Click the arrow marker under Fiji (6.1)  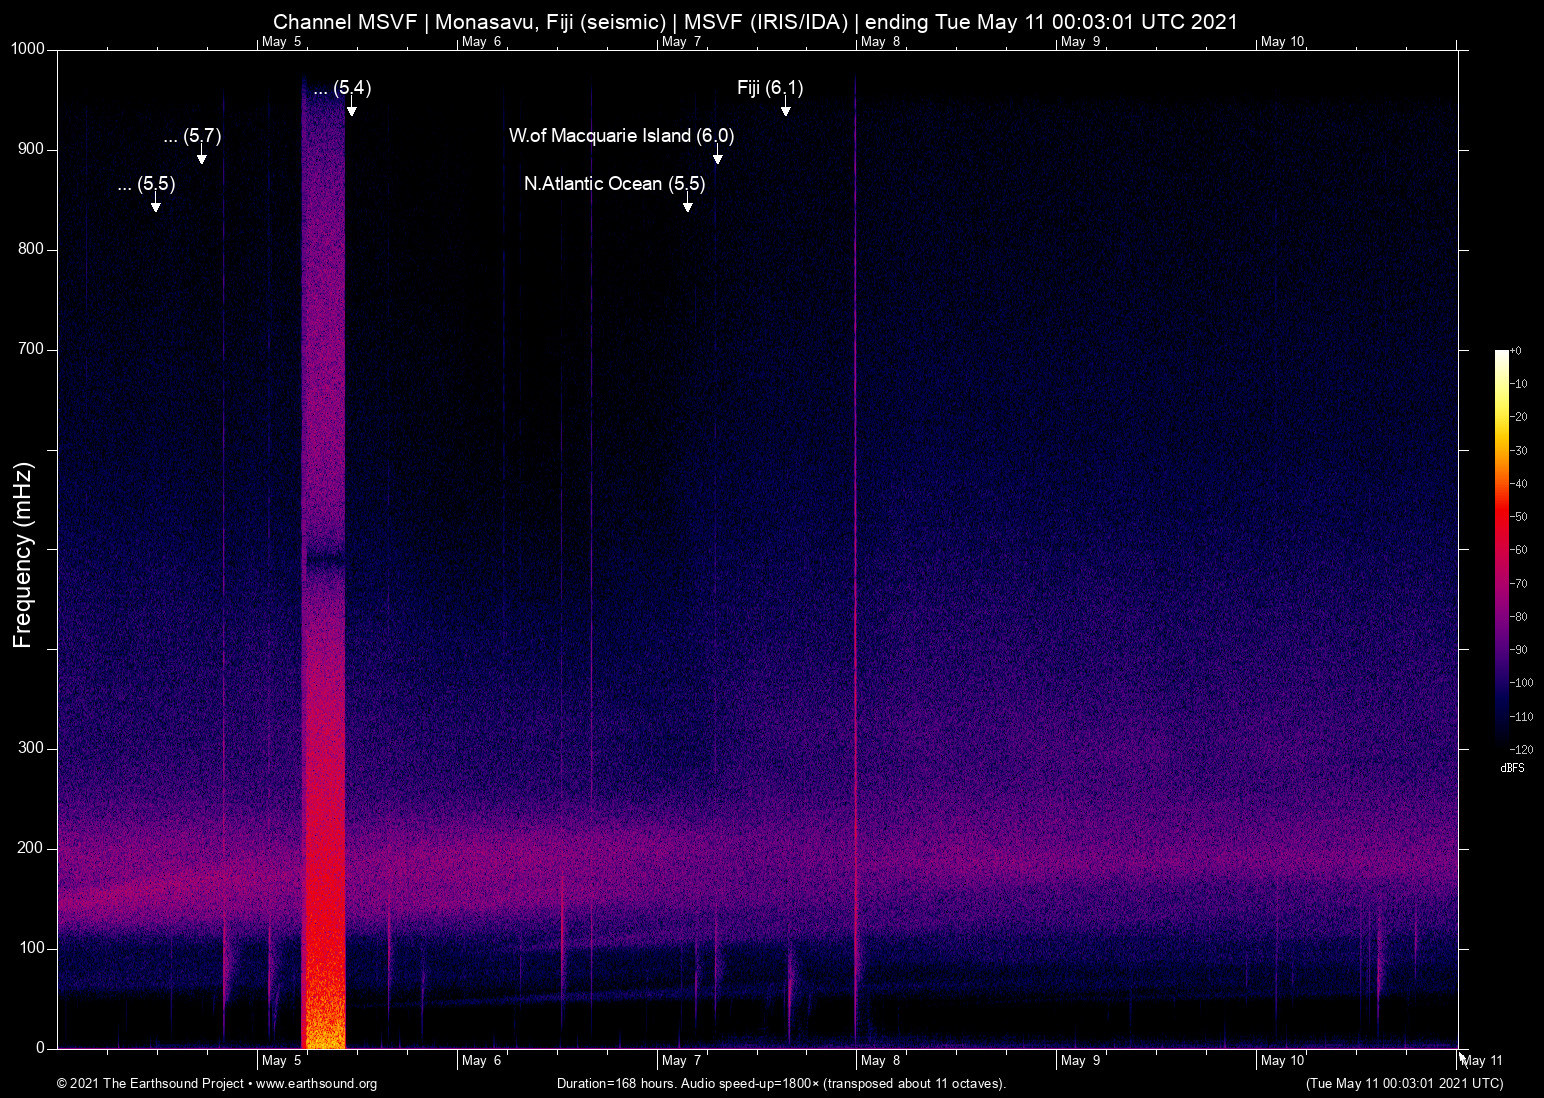coord(786,108)
